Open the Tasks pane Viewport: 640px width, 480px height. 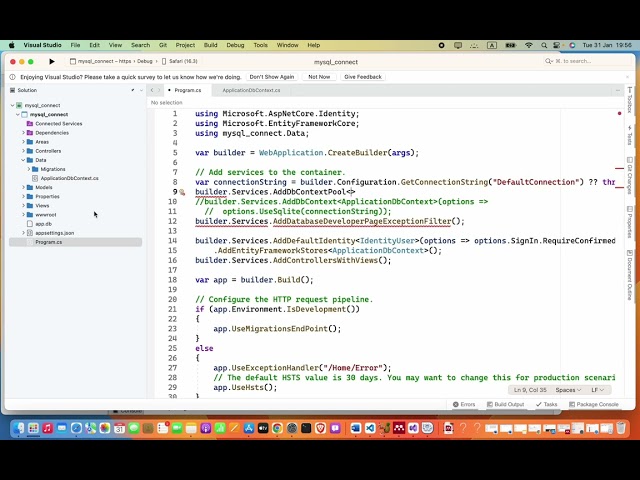[547, 404]
